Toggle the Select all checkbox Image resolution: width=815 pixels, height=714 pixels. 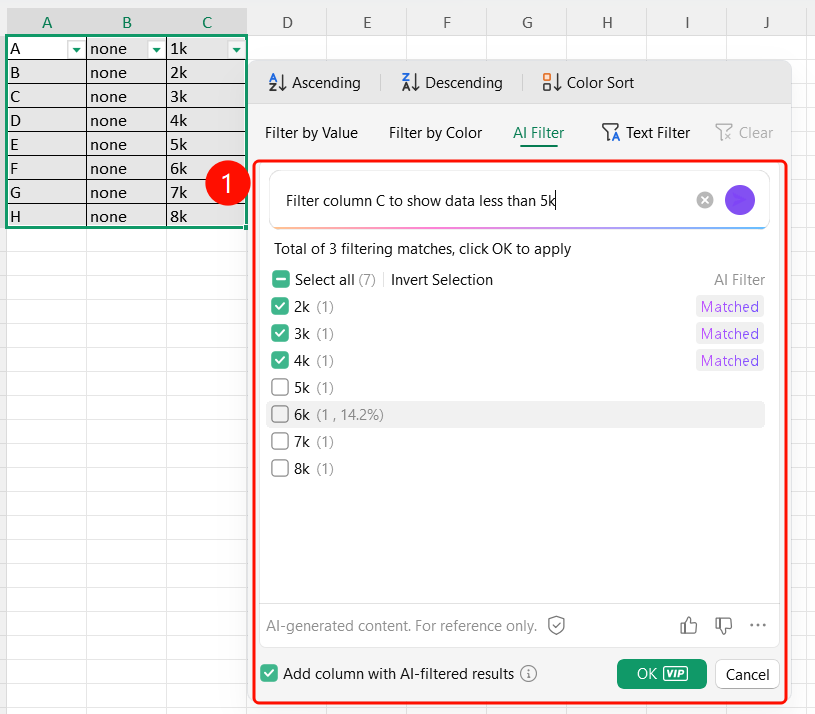coord(280,280)
